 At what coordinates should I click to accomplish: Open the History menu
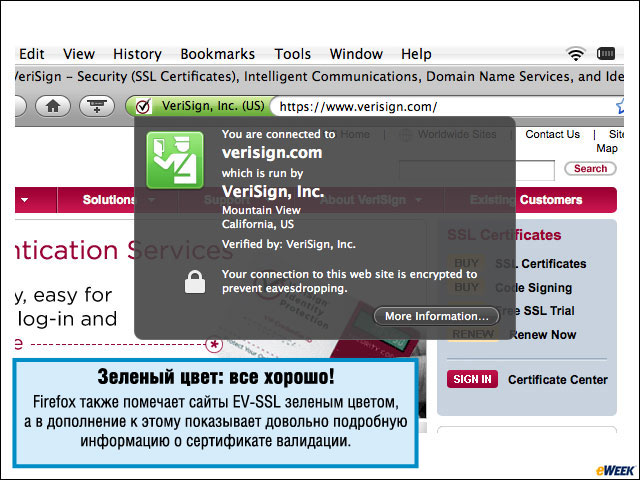137,54
